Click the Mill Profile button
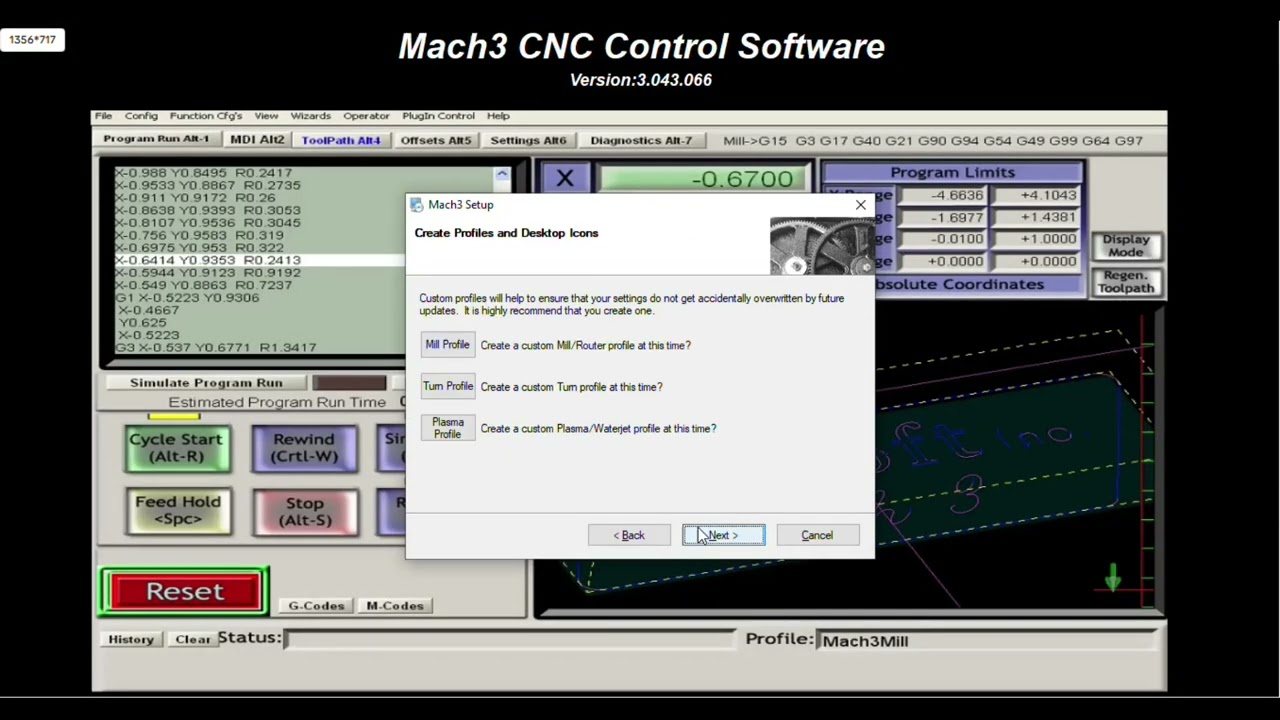1280x720 pixels. click(x=447, y=345)
